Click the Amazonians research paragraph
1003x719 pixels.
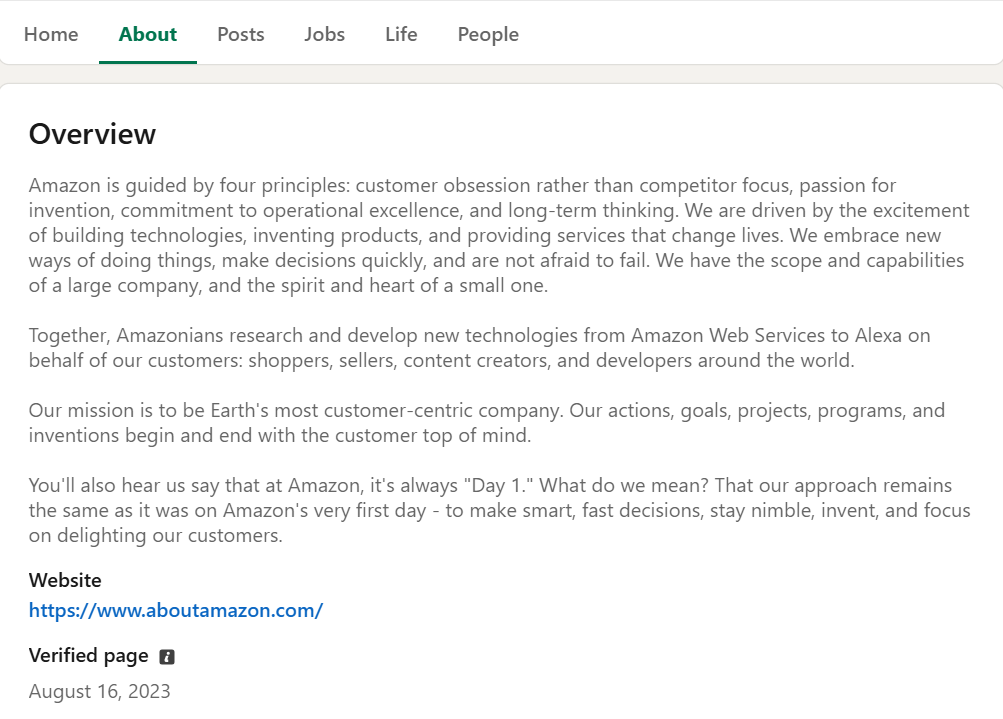pos(479,347)
